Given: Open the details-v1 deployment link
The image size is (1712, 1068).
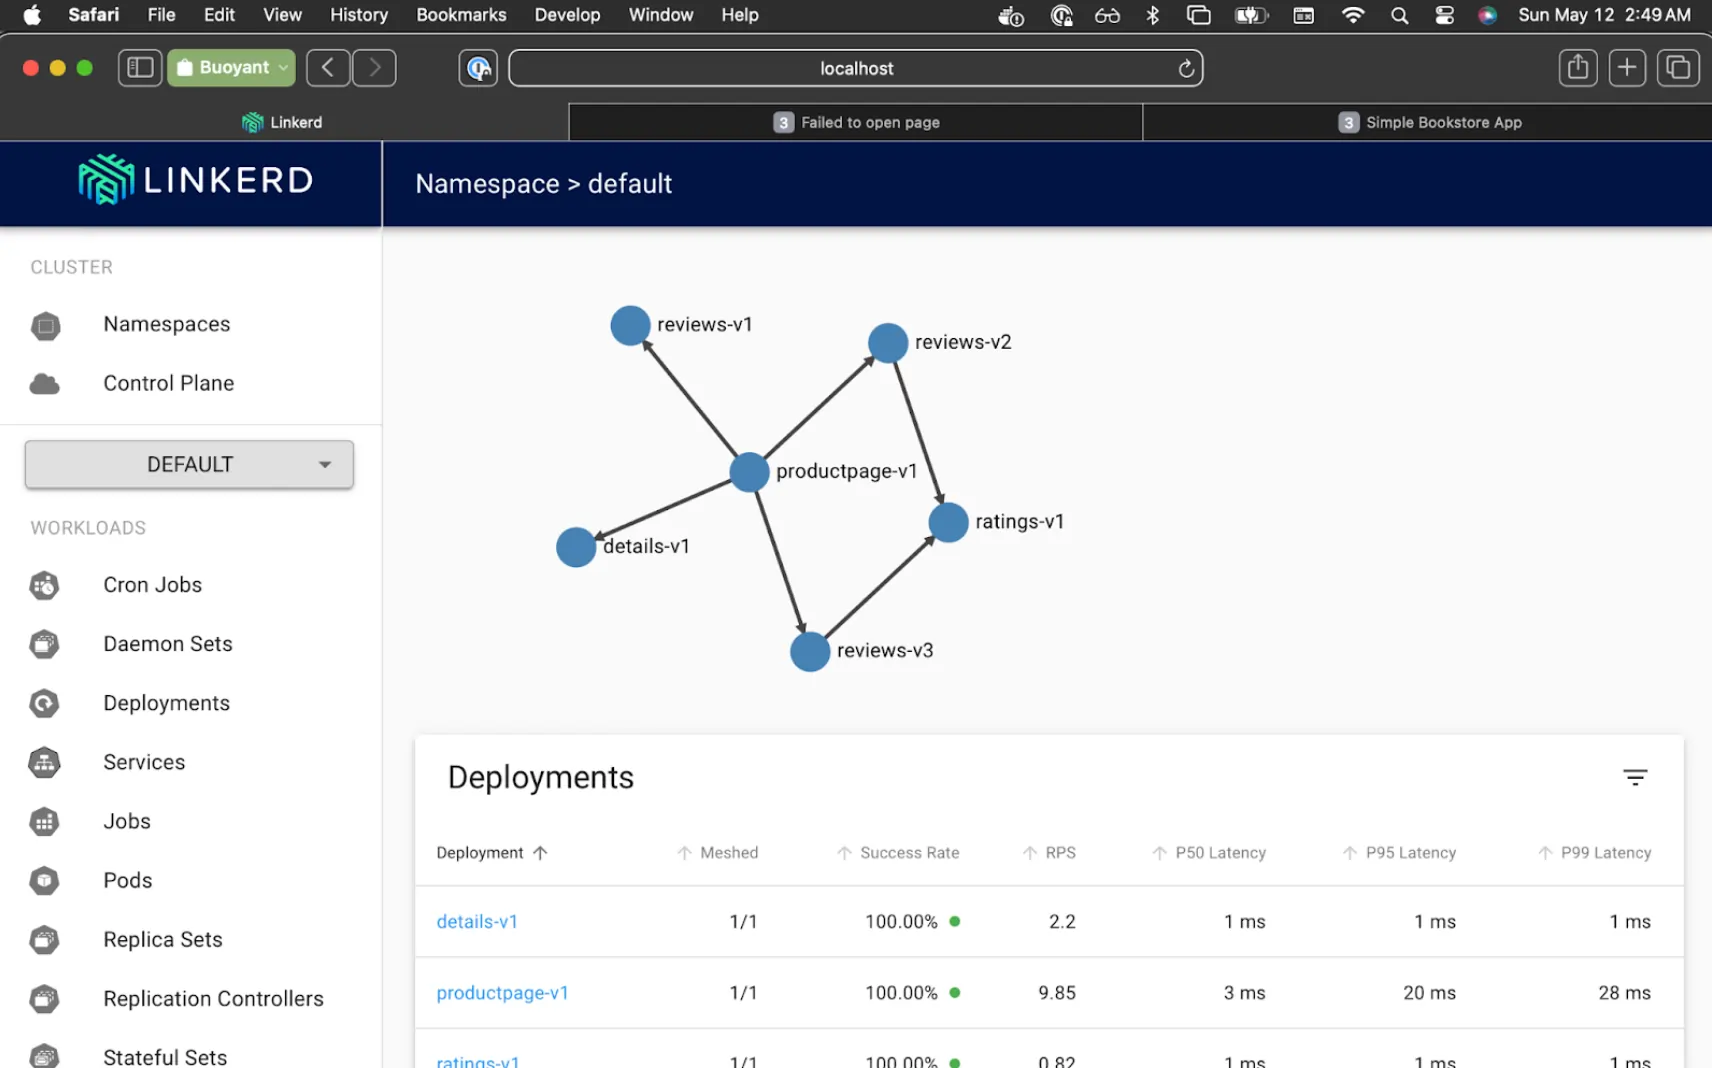Looking at the screenshot, I should coord(477,922).
